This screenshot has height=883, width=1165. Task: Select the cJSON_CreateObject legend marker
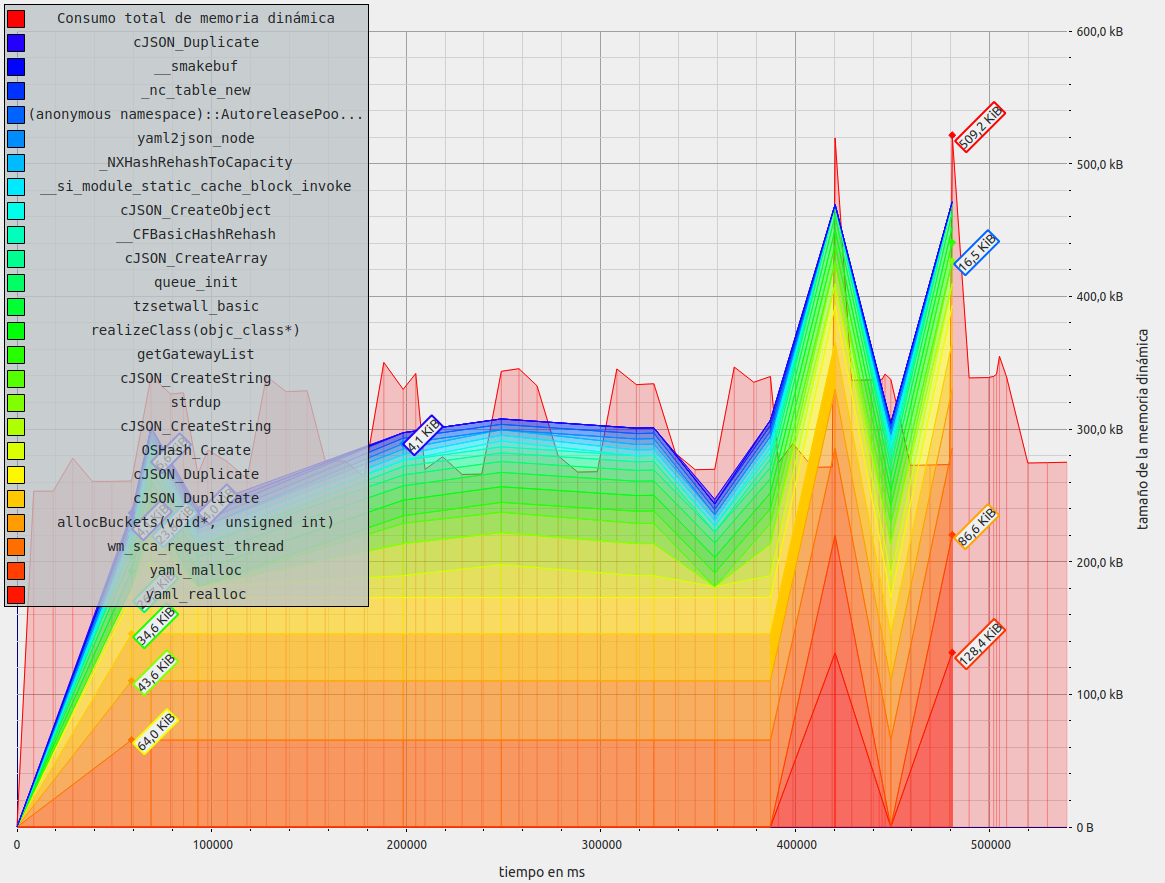(15, 210)
